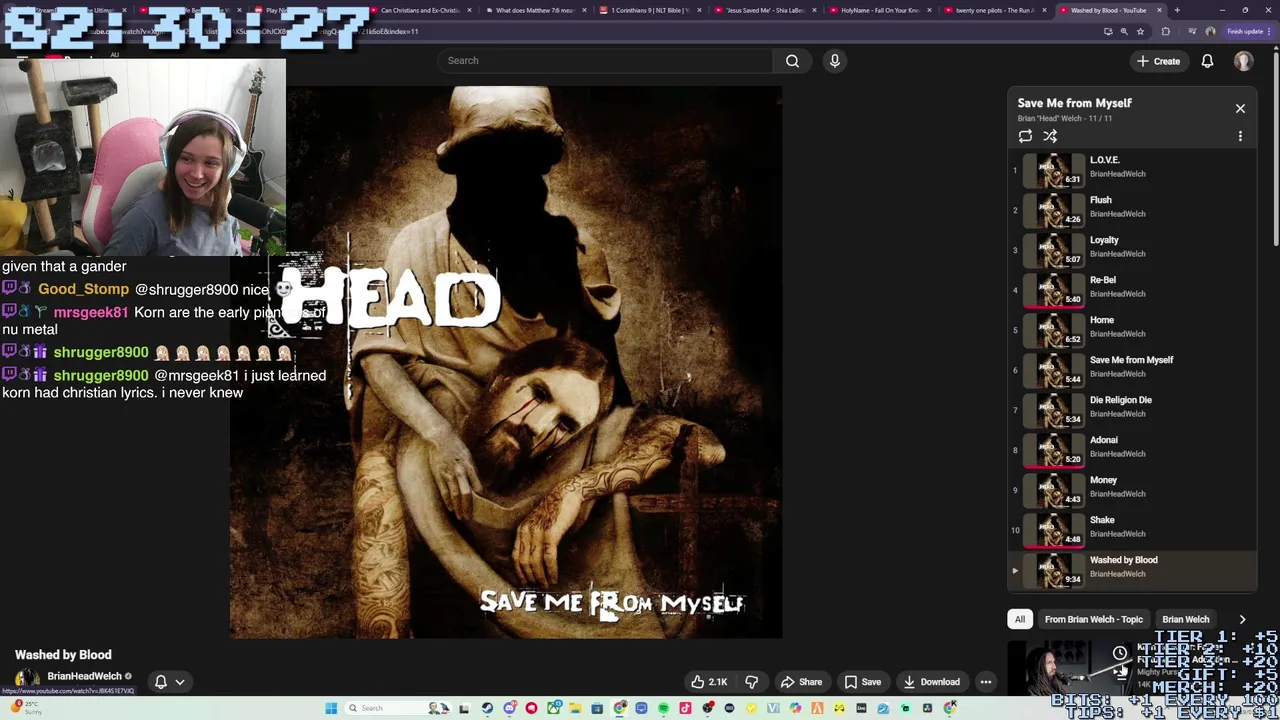Play Flush from the playlist
The height and width of the screenshot is (720, 1280).
(x=1132, y=210)
